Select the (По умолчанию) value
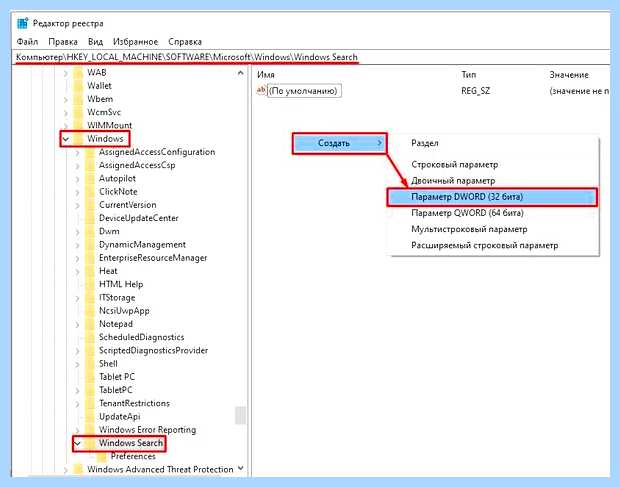This screenshot has width=620, height=487. (x=304, y=91)
